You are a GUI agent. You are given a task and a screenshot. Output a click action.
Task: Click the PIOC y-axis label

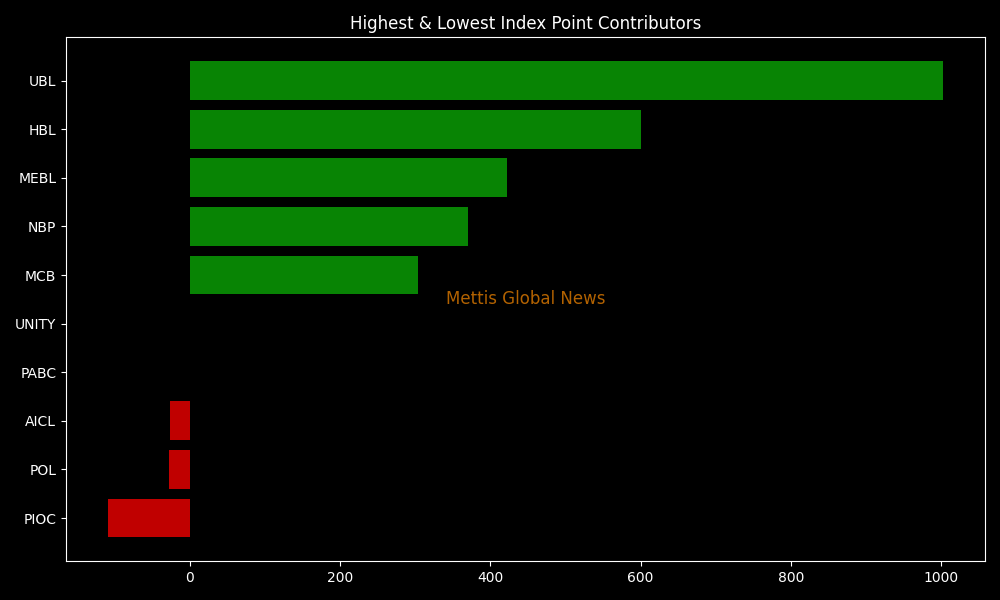(x=40, y=519)
